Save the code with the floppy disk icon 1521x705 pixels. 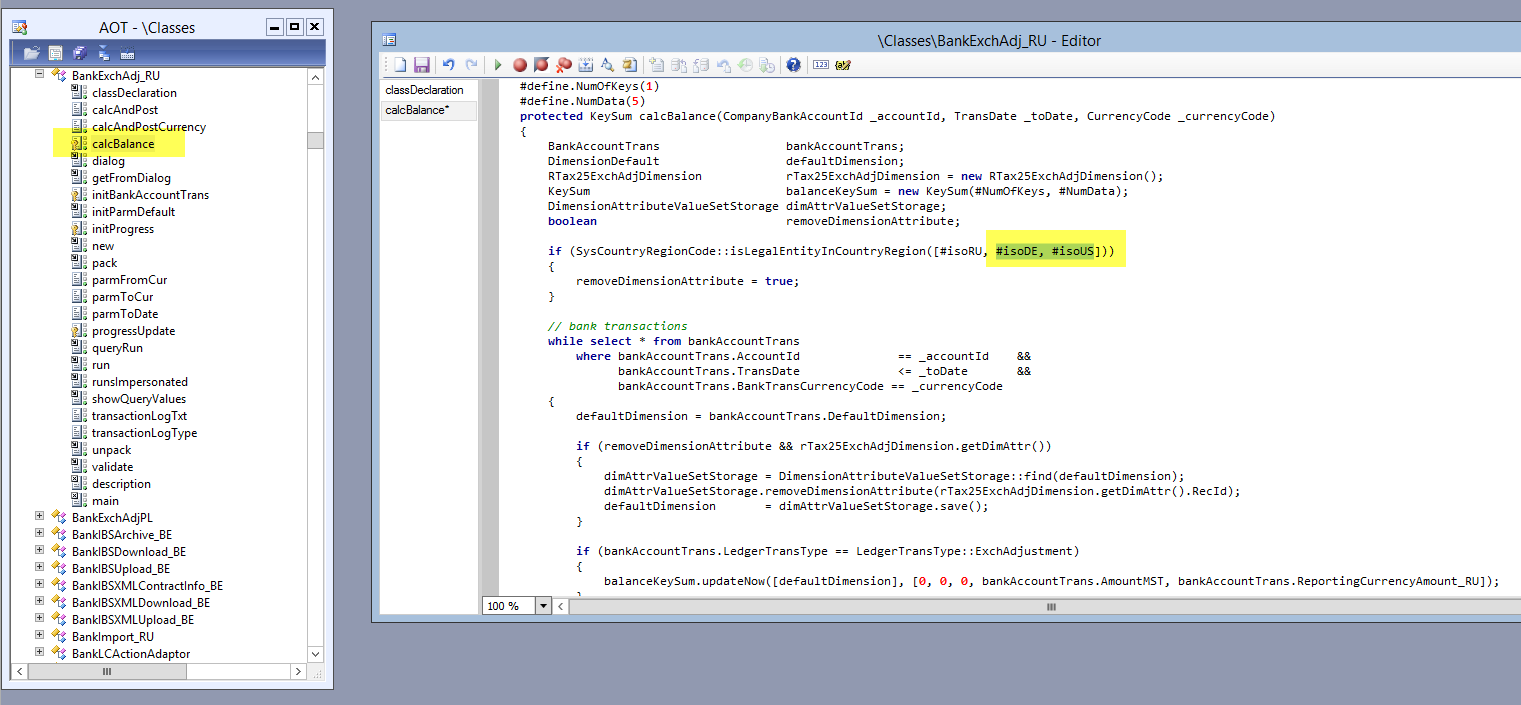[x=421, y=65]
